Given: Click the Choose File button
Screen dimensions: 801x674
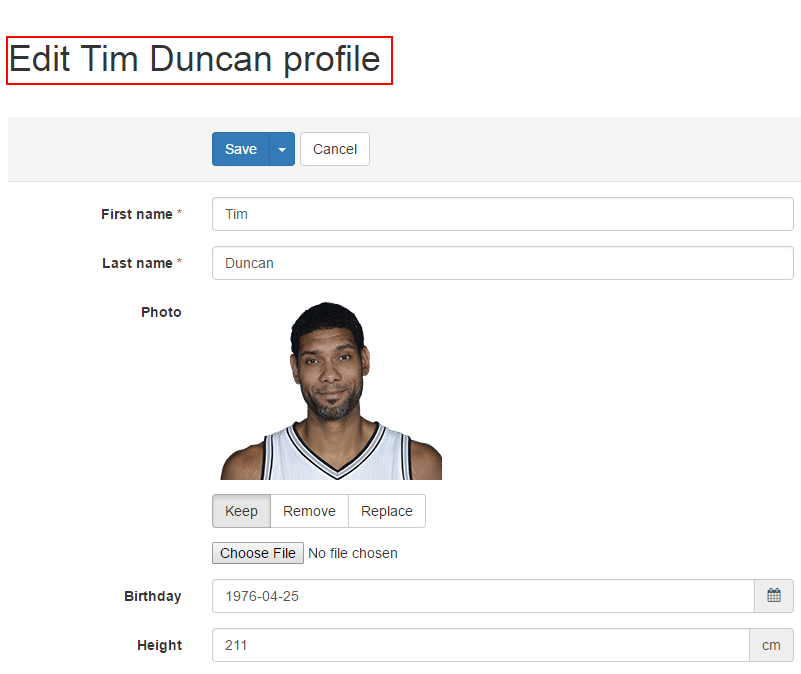Looking at the screenshot, I should click(258, 553).
